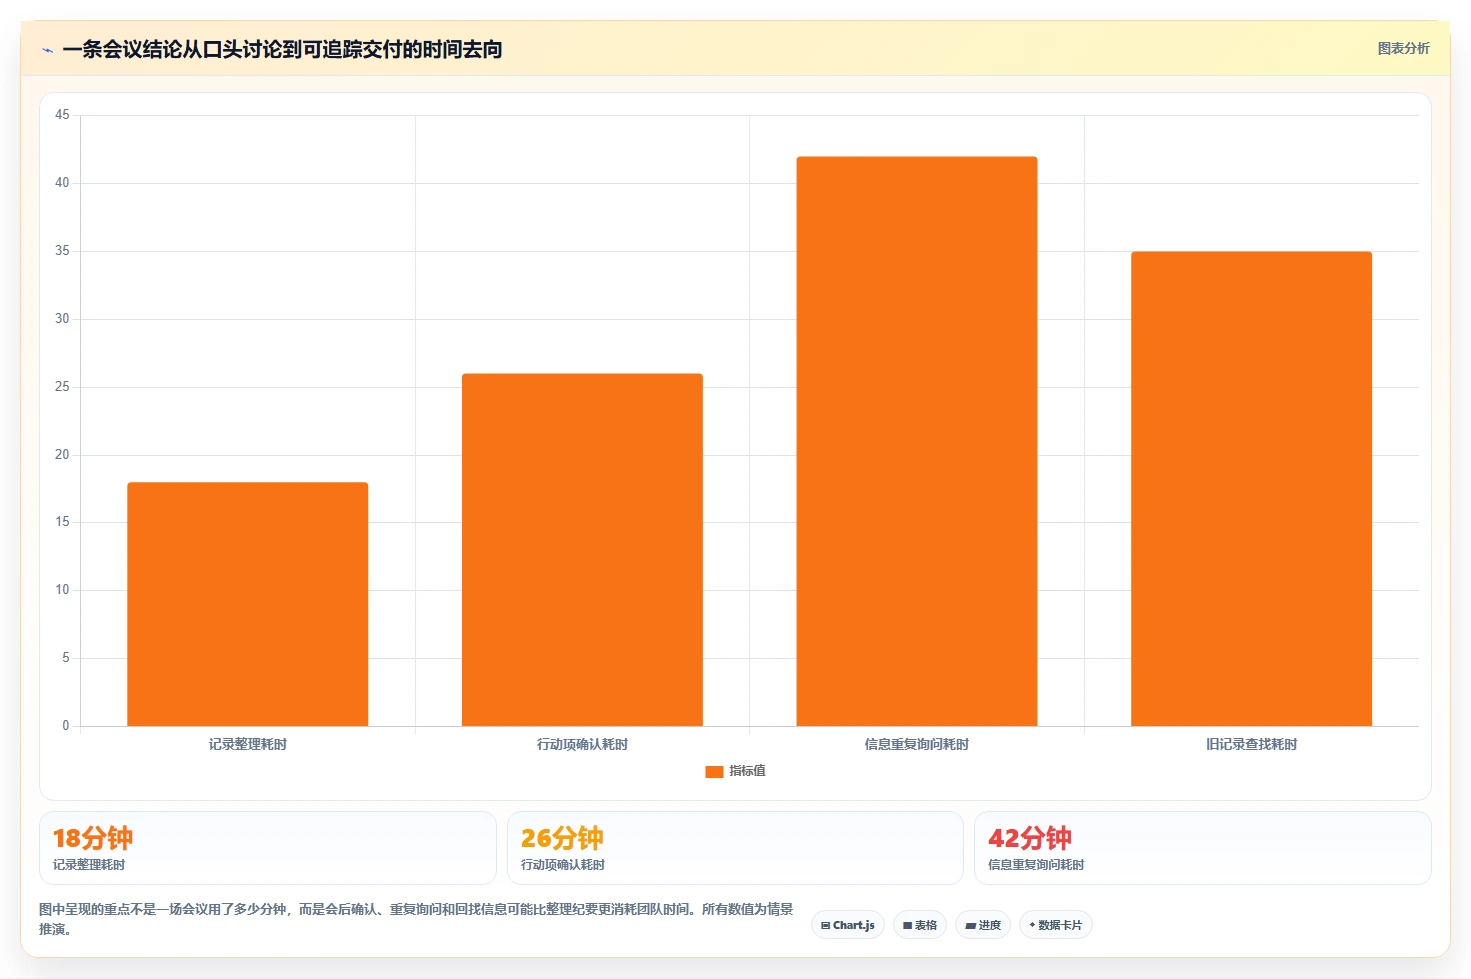This screenshot has height=979, width=1471.
Task: Click the y-axis value 0
Action: pos(66,726)
